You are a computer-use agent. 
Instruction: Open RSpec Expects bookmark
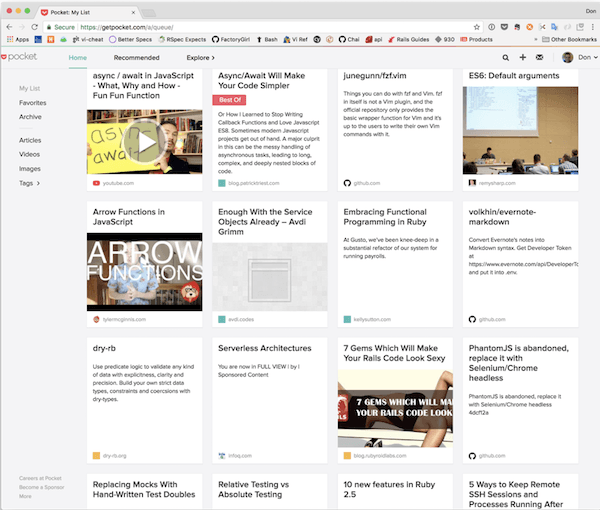point(182,39)
